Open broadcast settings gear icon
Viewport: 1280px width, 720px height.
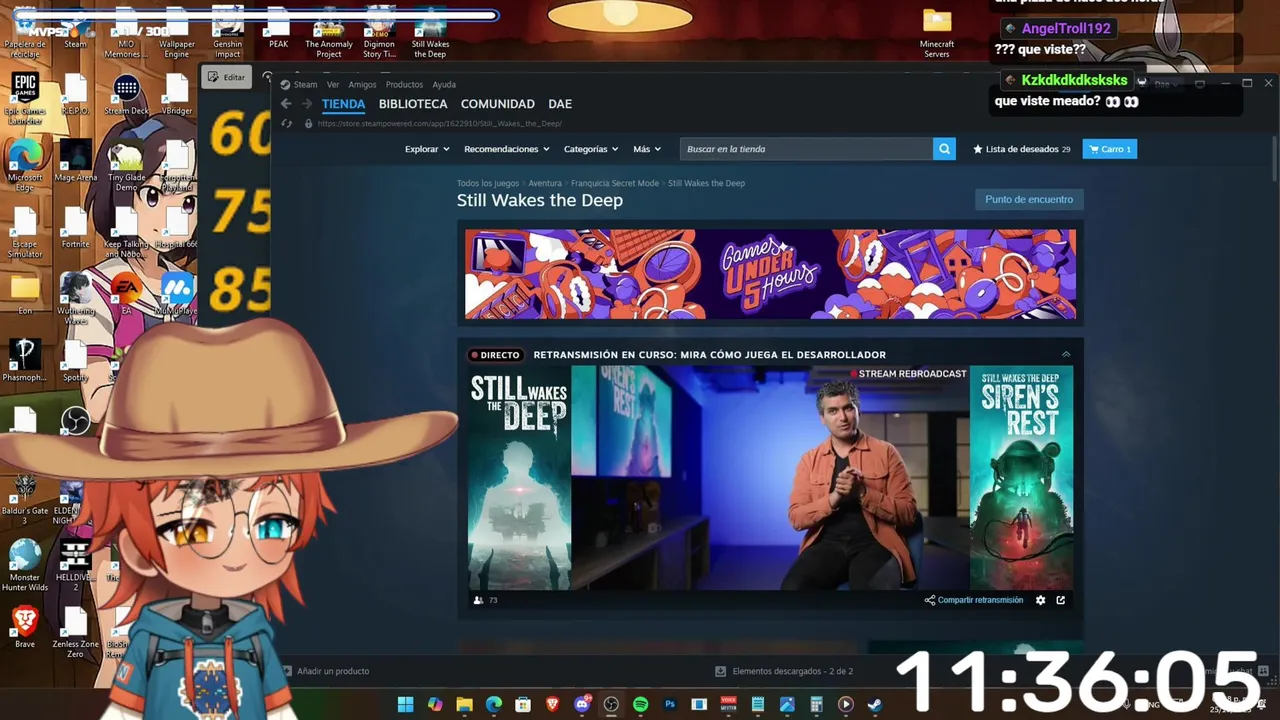(x=1040, y=600)
